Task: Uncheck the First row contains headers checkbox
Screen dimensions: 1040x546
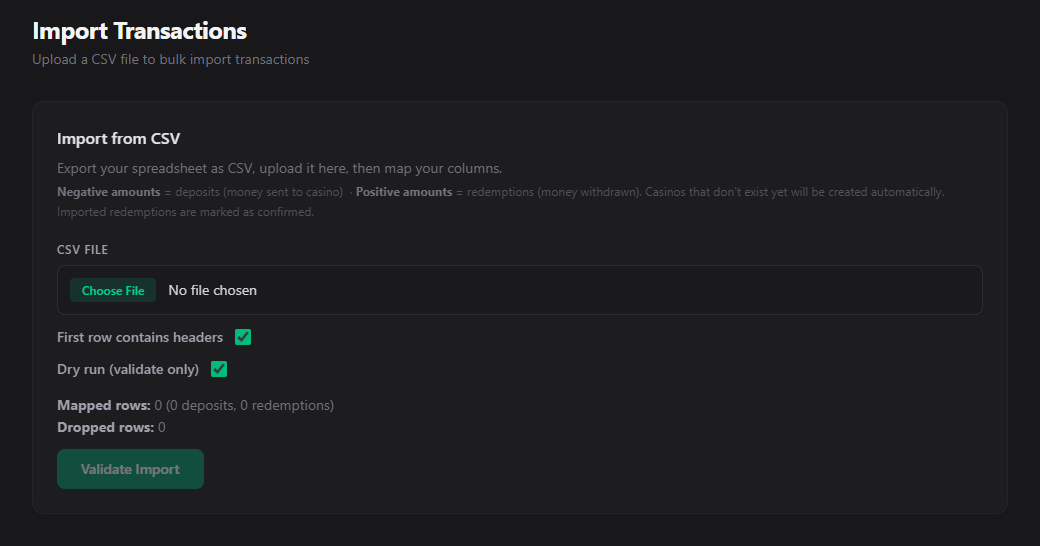Action: [x=242, y=337]
